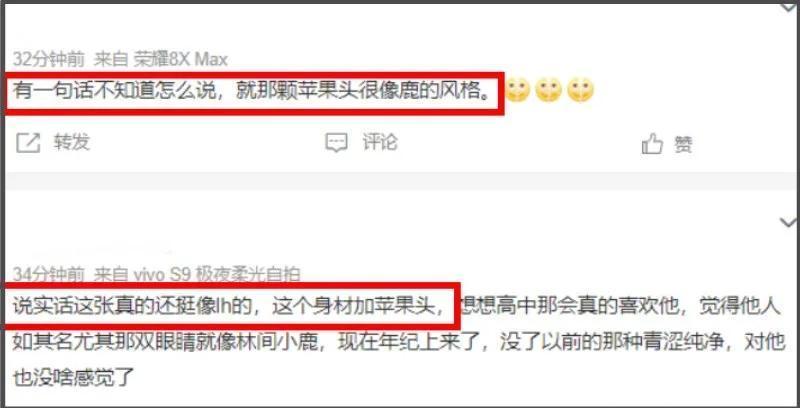Click the 32分钟前 timestamp
800x408 pixels.
pyautogui.click(x=48, y=60)
